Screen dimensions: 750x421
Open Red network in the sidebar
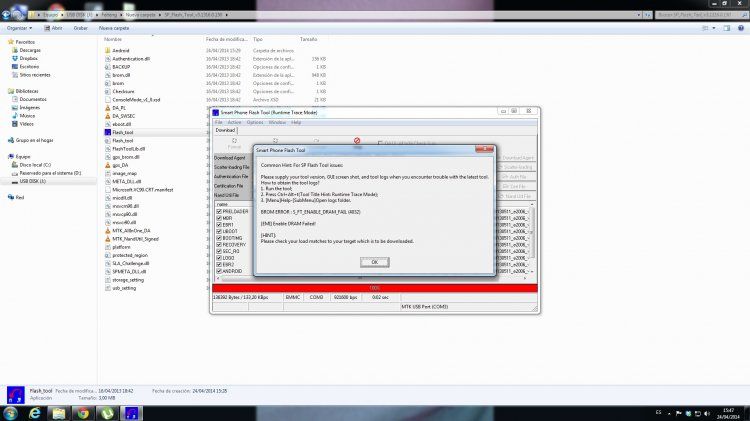[x=19, y=197]
